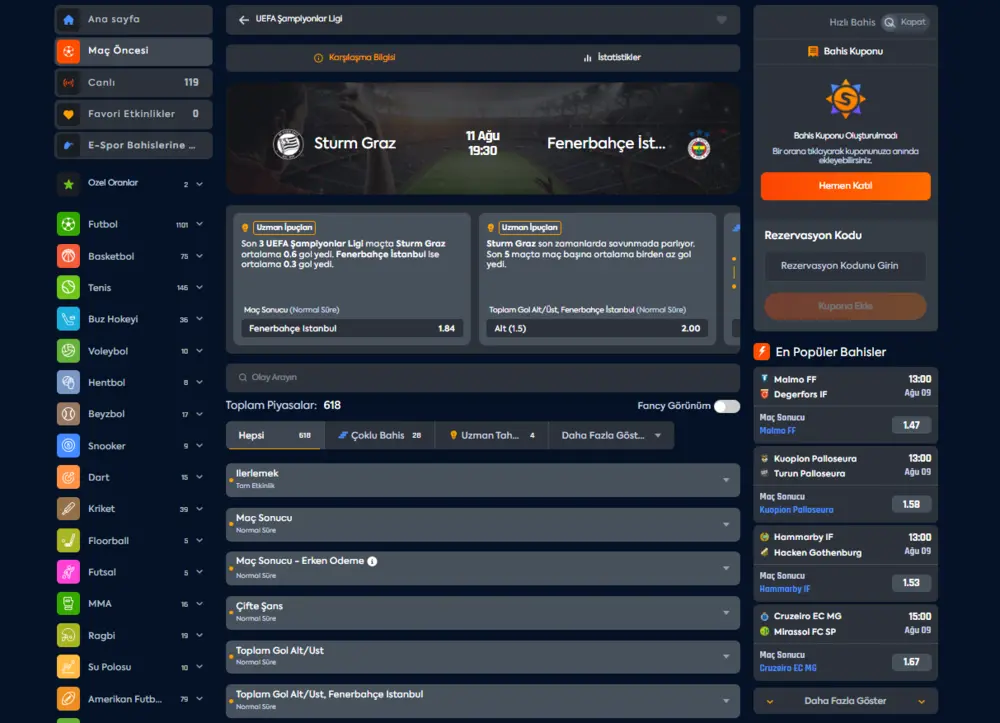Screen dimensions: 1000x723
Task: Click the Cruzeiro EC MG vs Mirassol match
Action: point(845,624)
